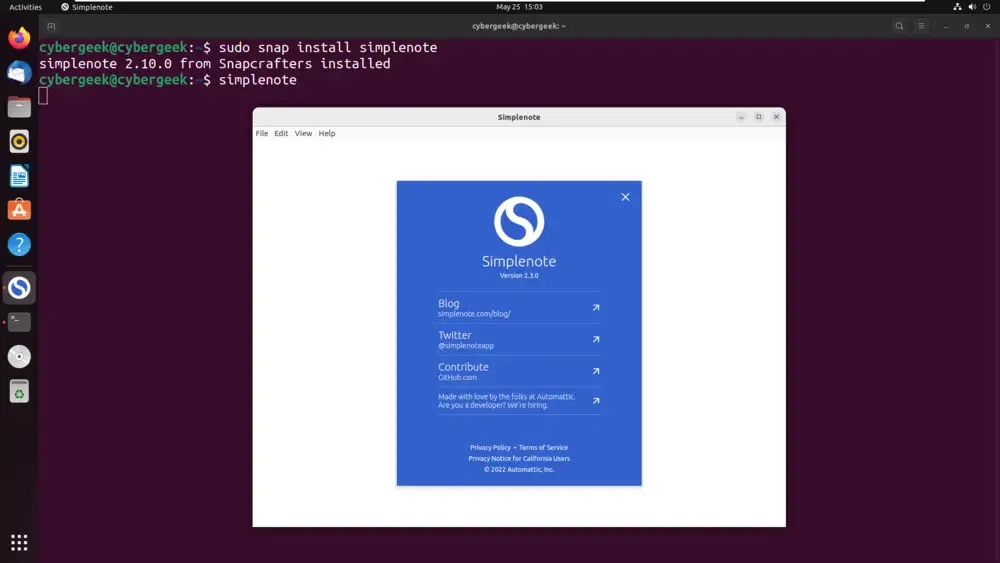Open the Privacy Policy link
Viewport: 1000px width, 563px height.
490,448
